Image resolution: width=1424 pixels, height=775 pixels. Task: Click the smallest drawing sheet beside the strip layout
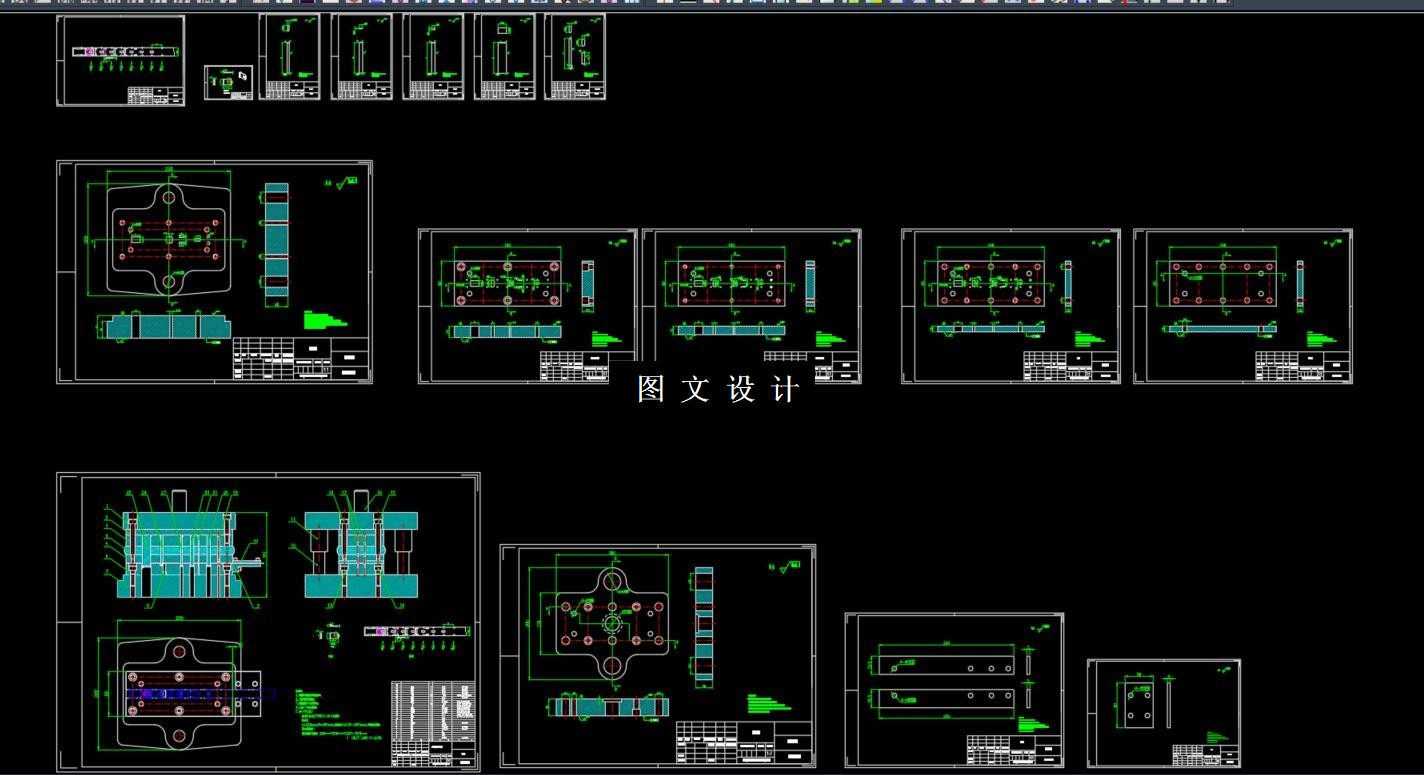[x=229, y=82]
